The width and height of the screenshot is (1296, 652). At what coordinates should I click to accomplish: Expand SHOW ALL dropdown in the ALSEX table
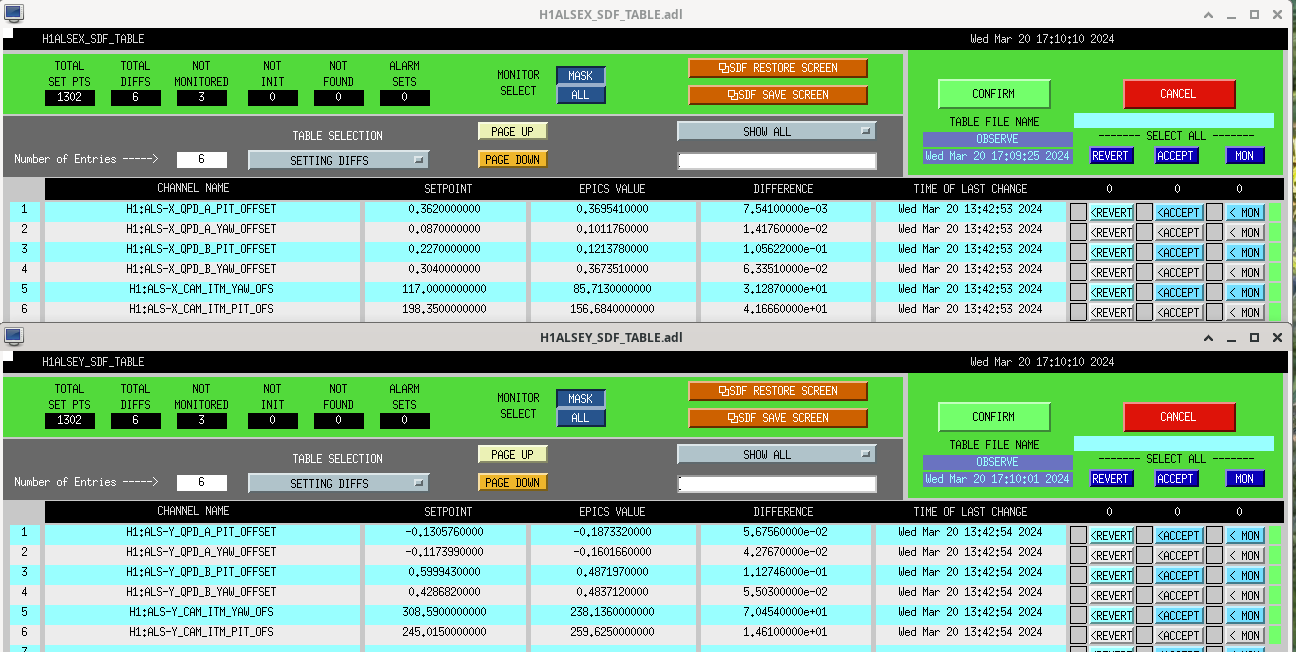pos(776,131)
